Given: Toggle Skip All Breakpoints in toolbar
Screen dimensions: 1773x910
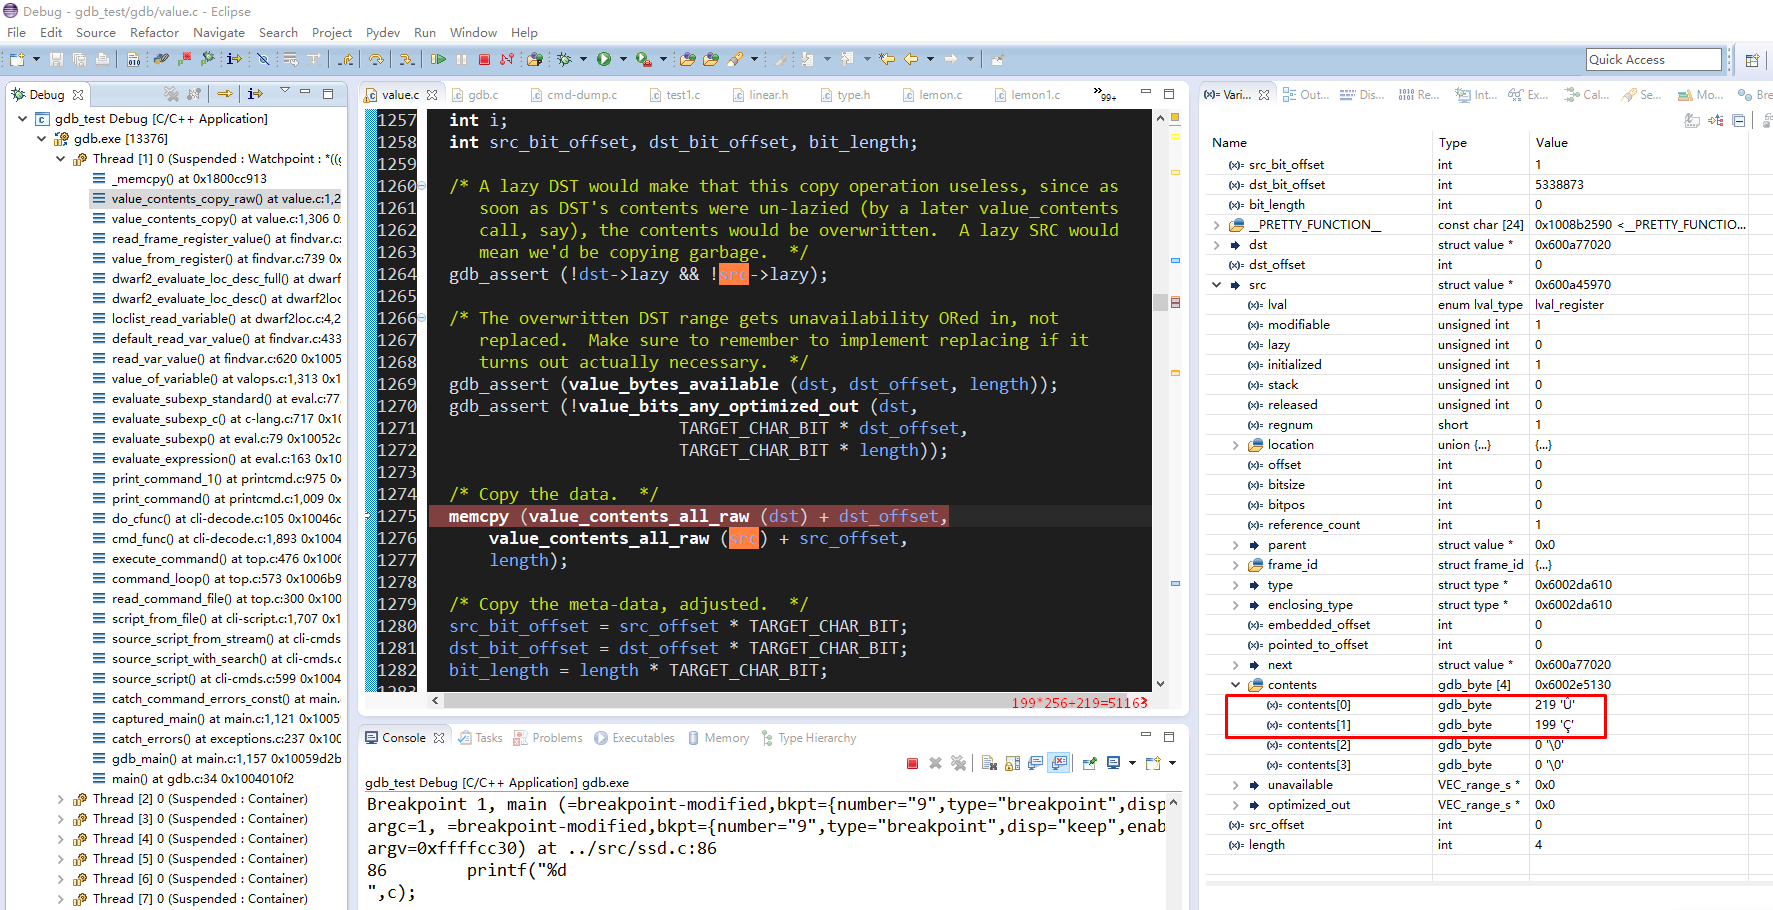Looking at the screenshot, I should (x=263, y=60).
